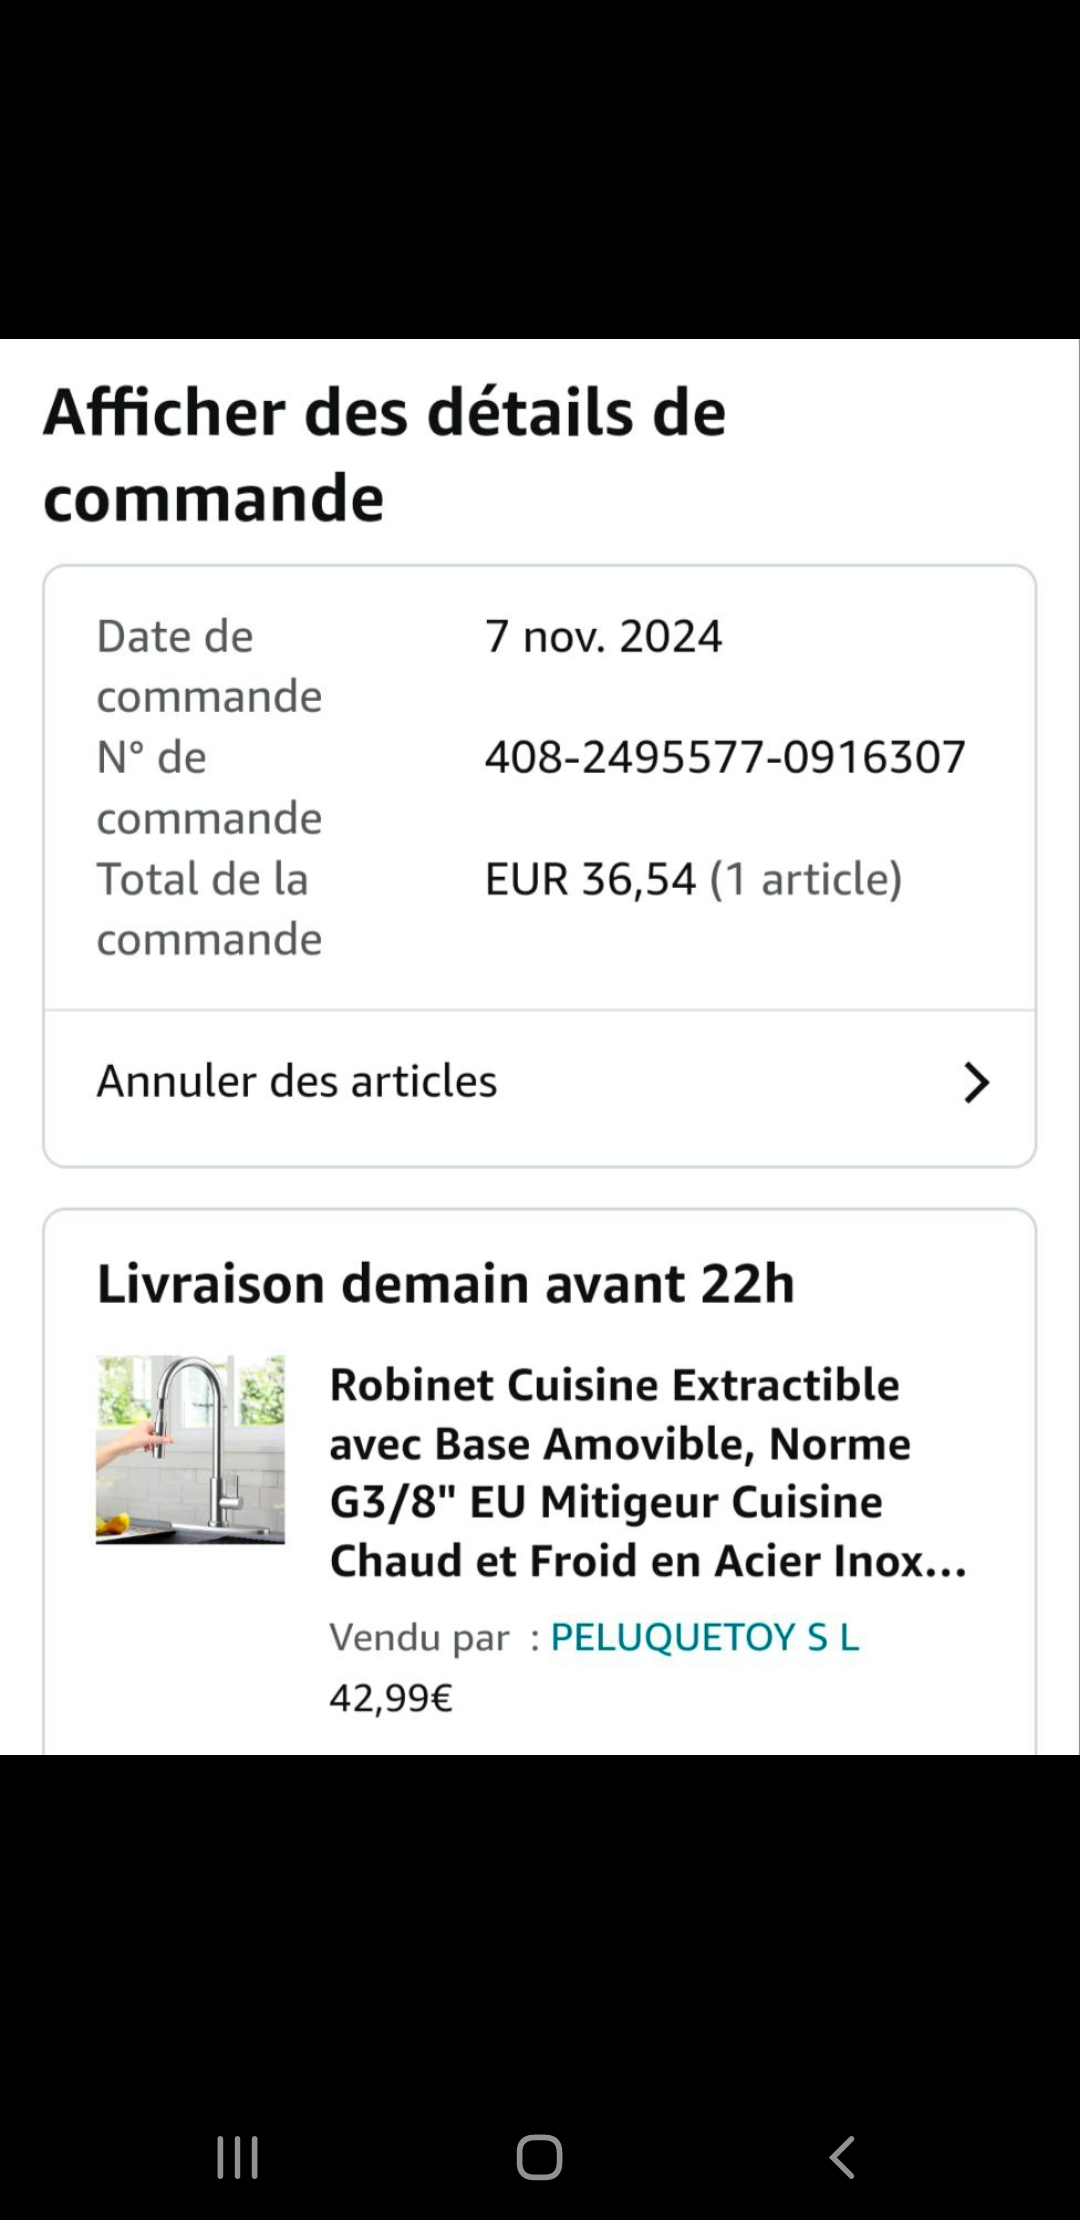Open the PELUQUETOY S L seller link
1080x2220 pixels.
click(x=705, y=1637)
